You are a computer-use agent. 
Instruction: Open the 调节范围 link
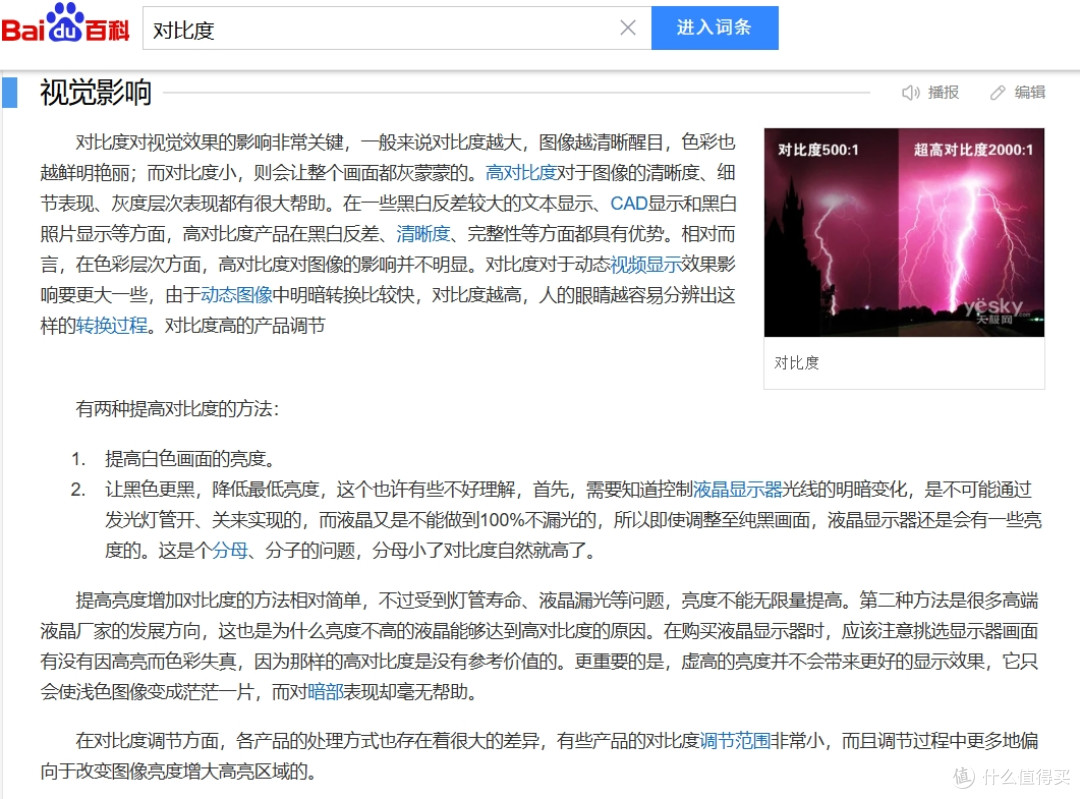(x=735, y=741)
